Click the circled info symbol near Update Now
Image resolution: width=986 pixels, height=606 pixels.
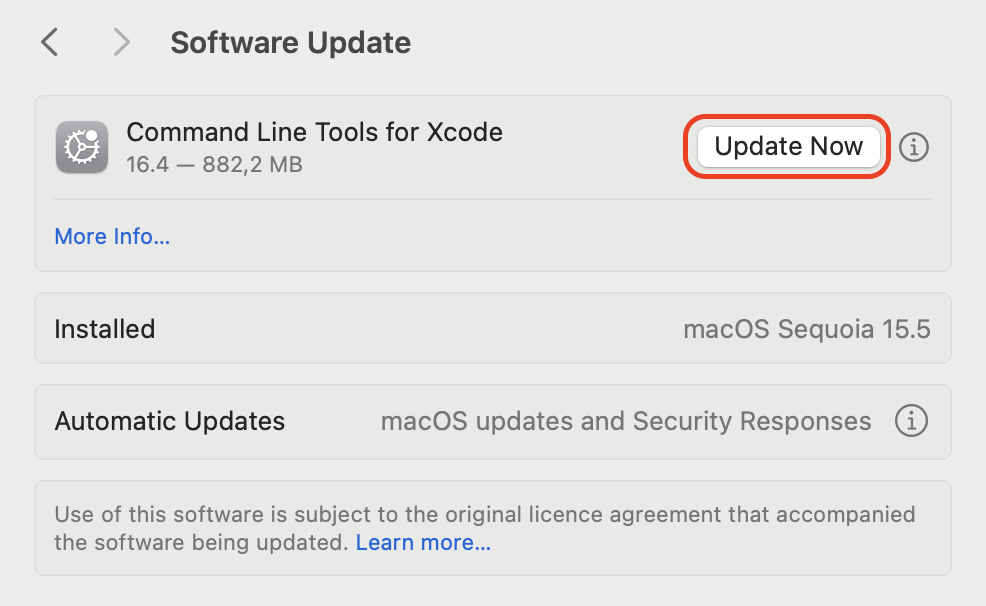(913, 147)
